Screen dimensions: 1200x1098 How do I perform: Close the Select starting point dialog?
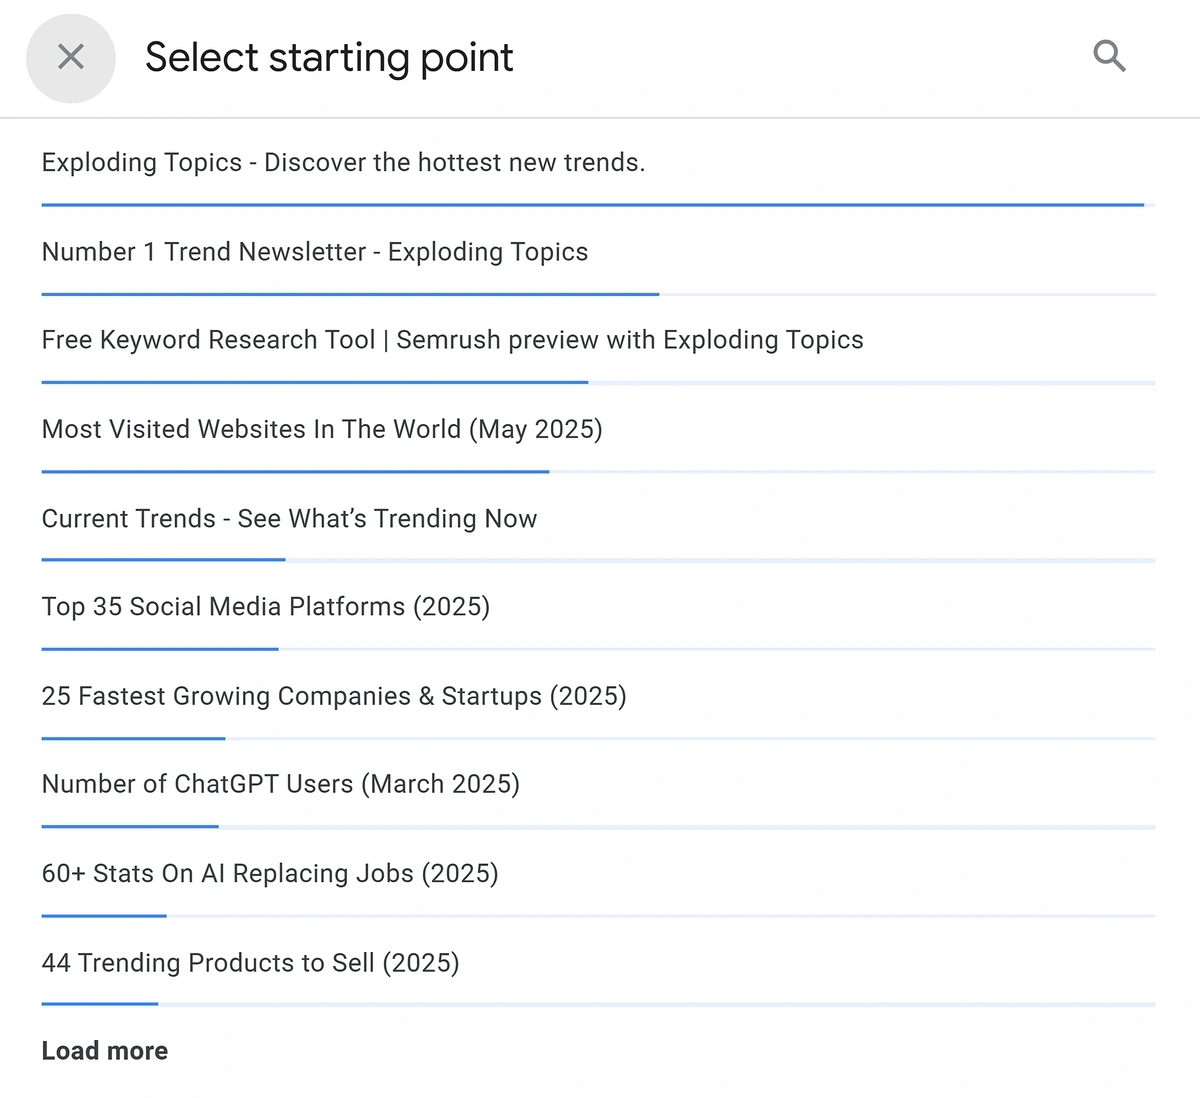71,58
